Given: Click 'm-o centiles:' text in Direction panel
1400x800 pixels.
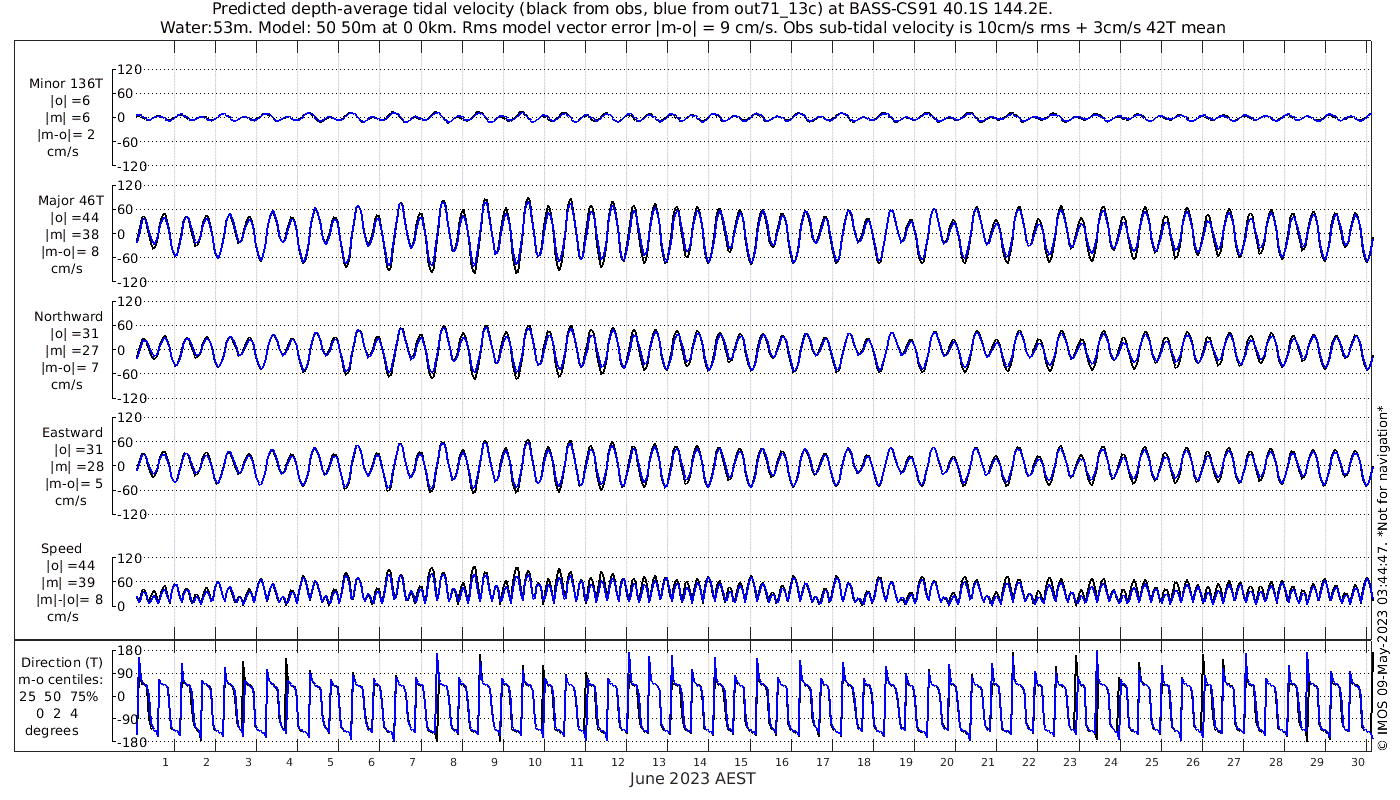Looking at the screenshot, I should [x=62, y=680].
